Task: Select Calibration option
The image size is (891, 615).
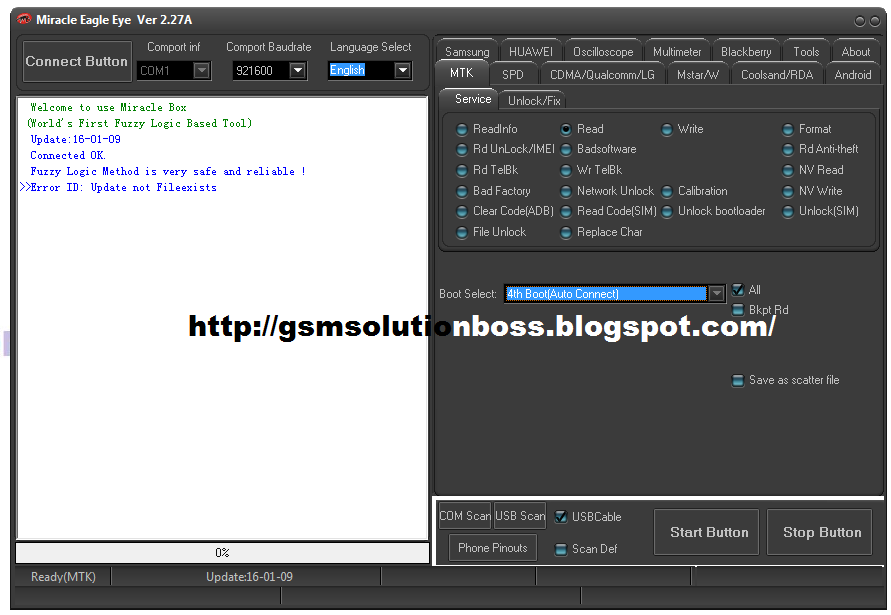Action: [x=694, y=191]
